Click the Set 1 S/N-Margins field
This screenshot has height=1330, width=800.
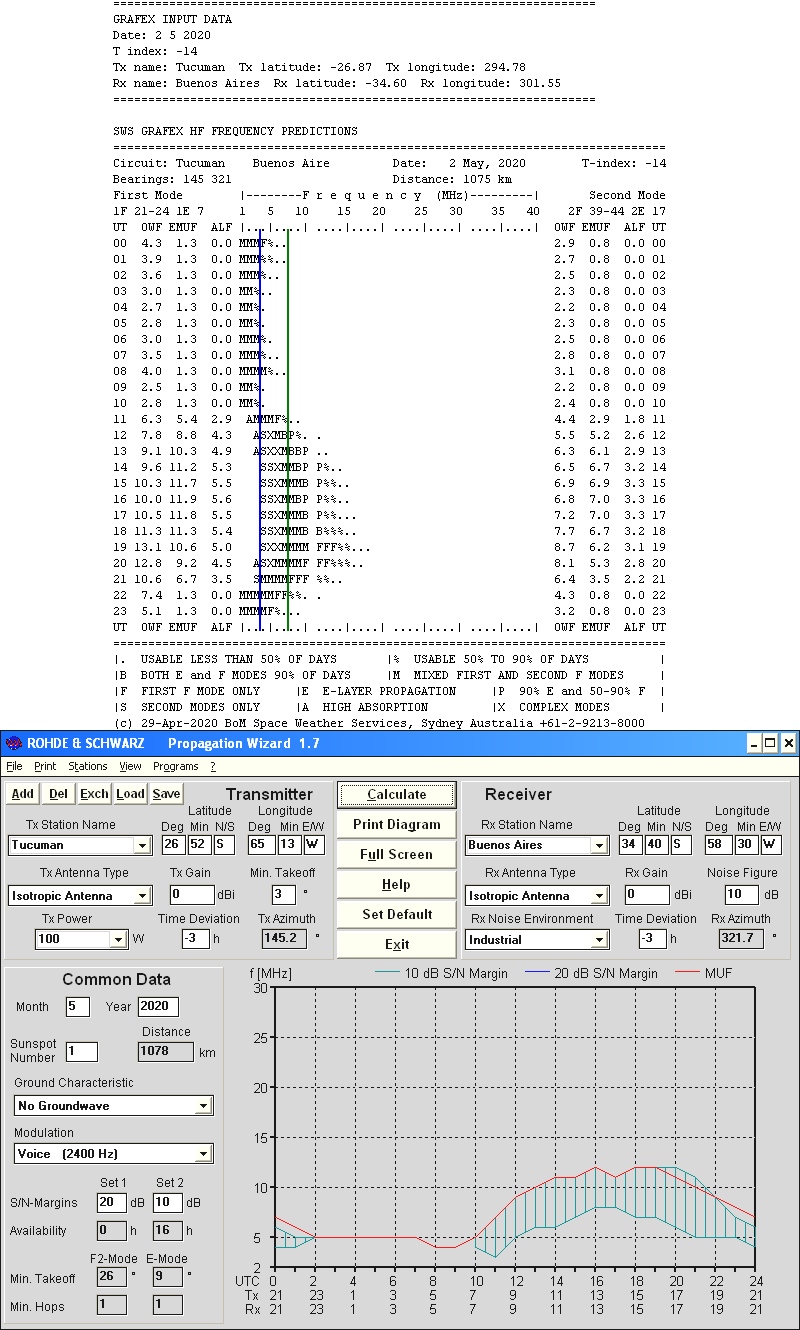(111, 1202)
